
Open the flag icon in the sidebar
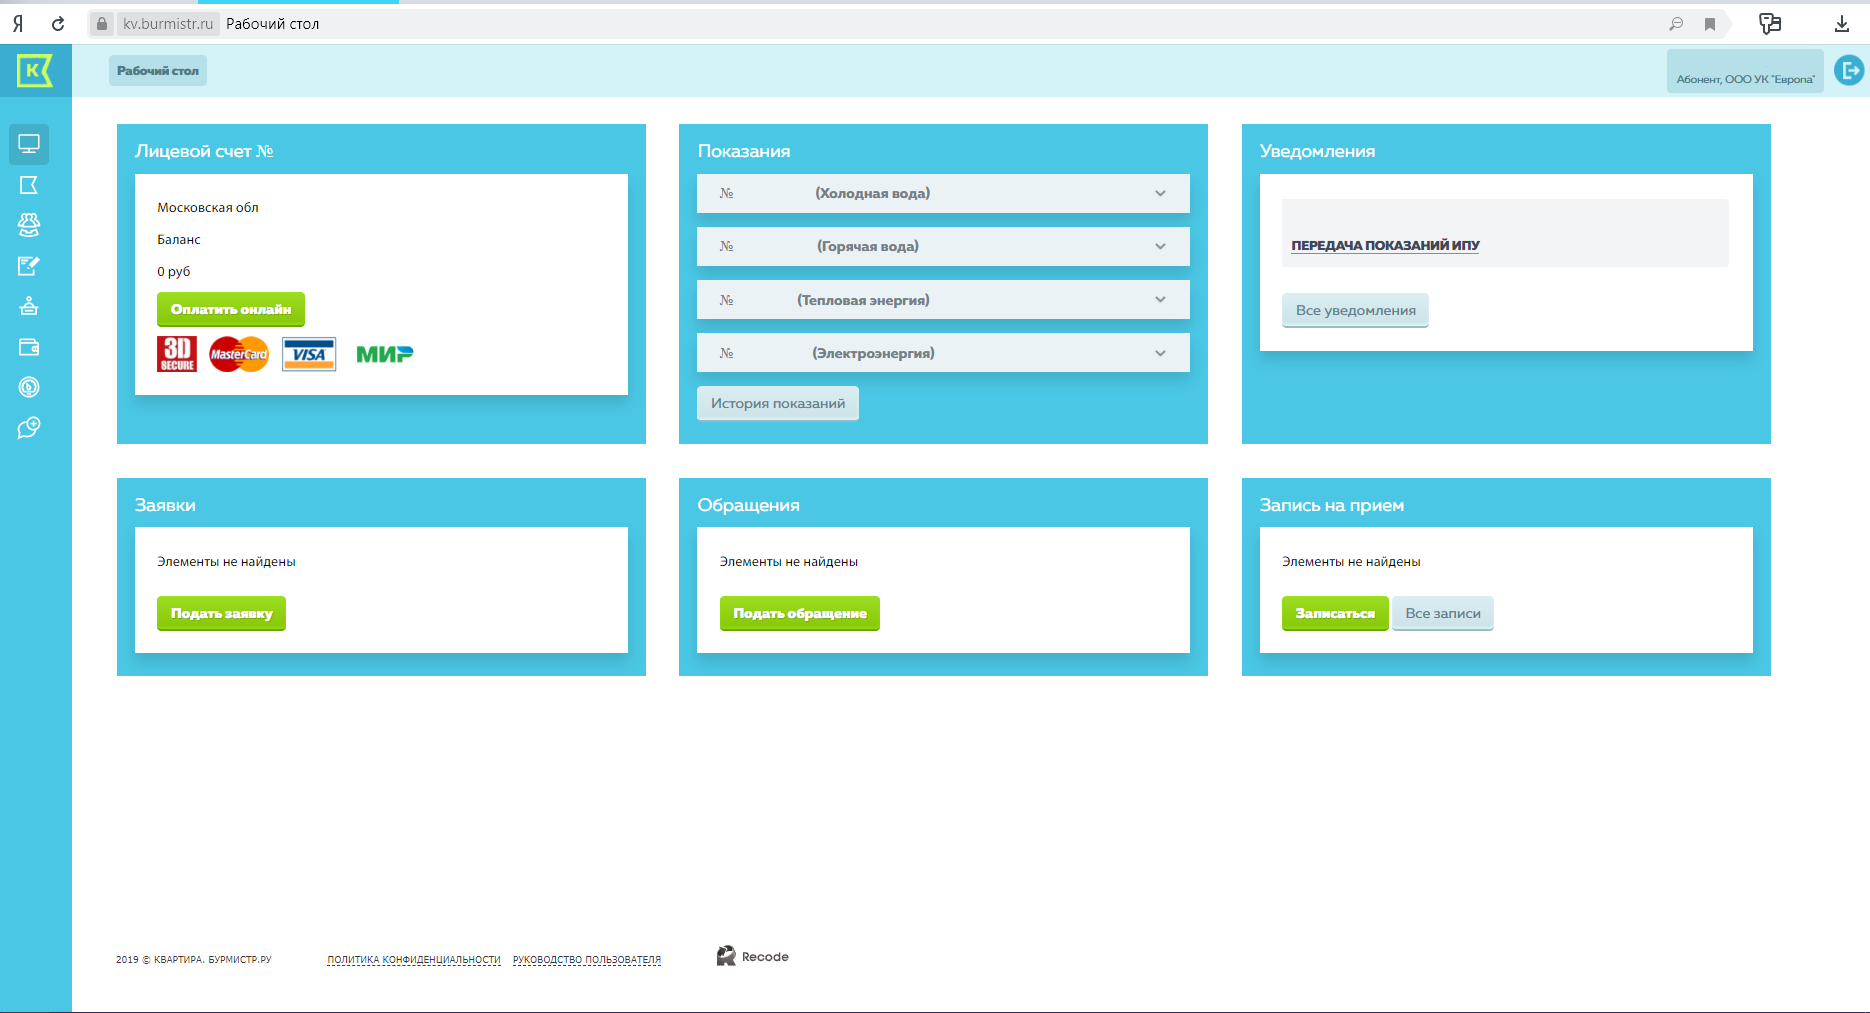[x=29, y=185]
